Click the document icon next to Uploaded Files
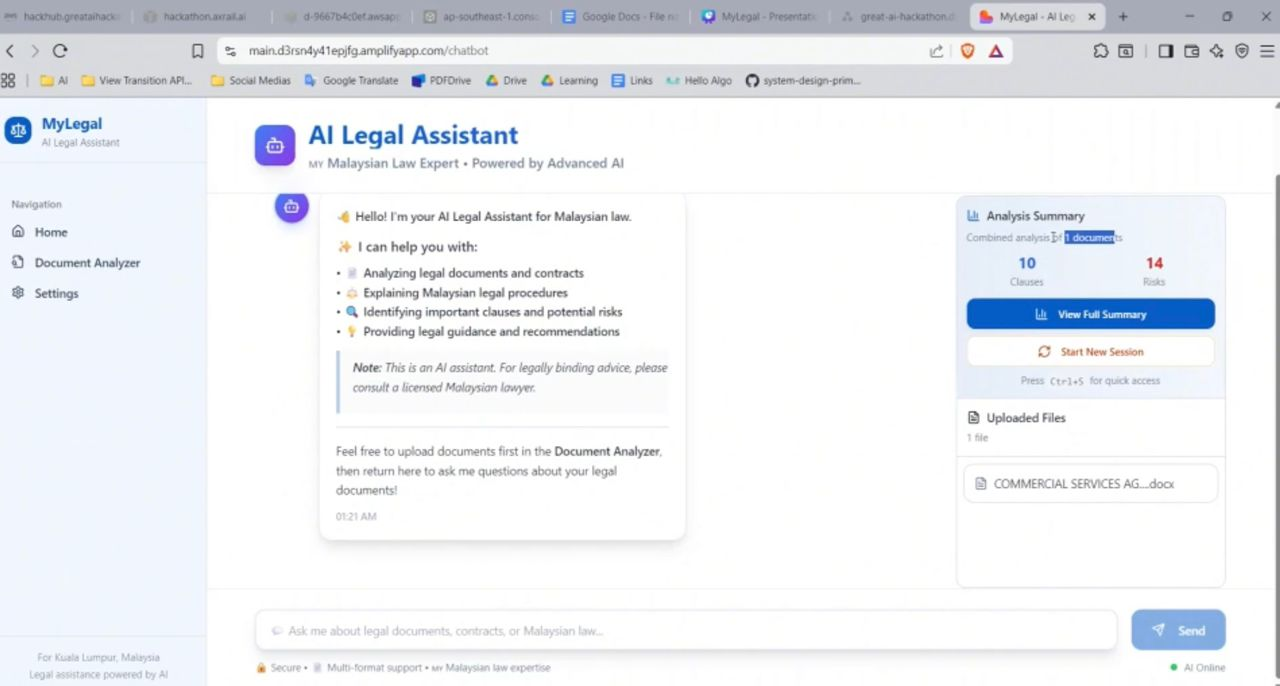The height and width of the screenshot is (686, 1280). pos(973,417)
